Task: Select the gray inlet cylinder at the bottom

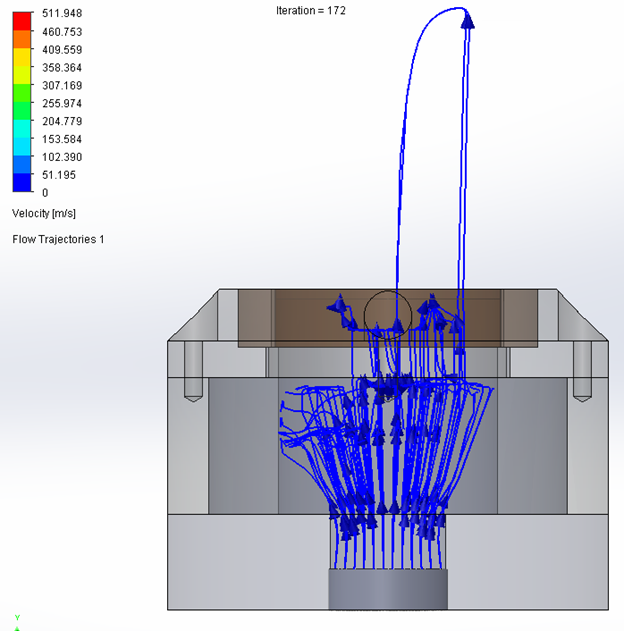Action: coord(388,589)
